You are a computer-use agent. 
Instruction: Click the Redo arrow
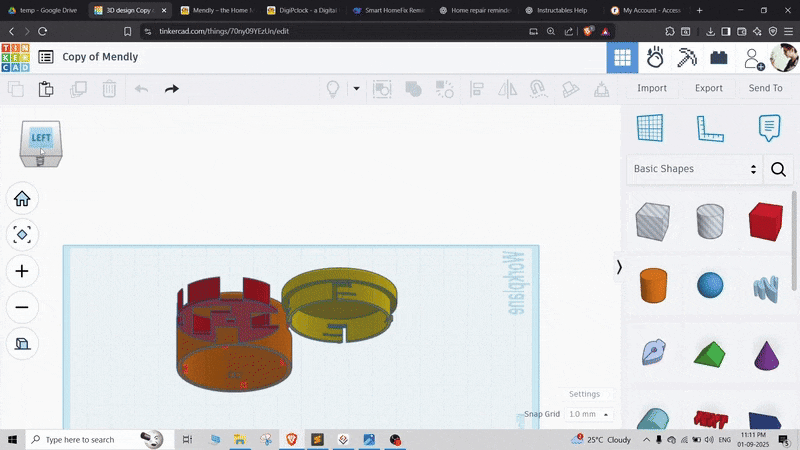(x=172, y=89)
